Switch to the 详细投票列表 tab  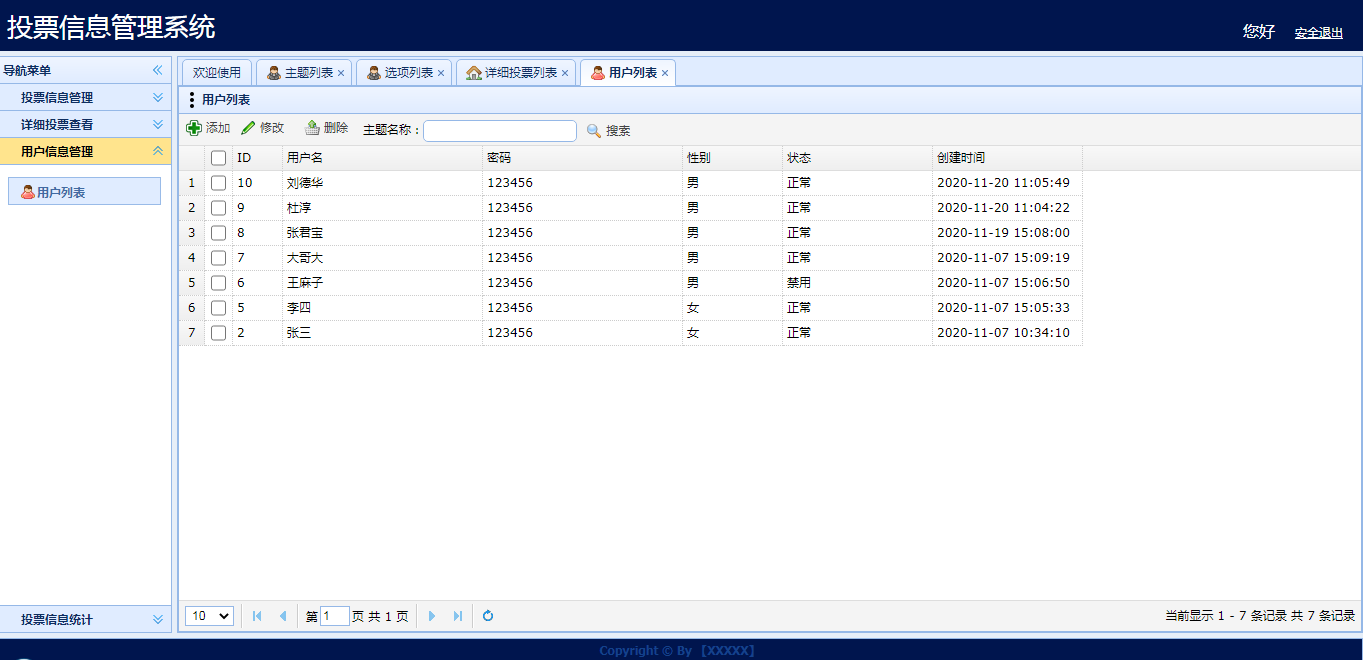[x=516, y=73]
